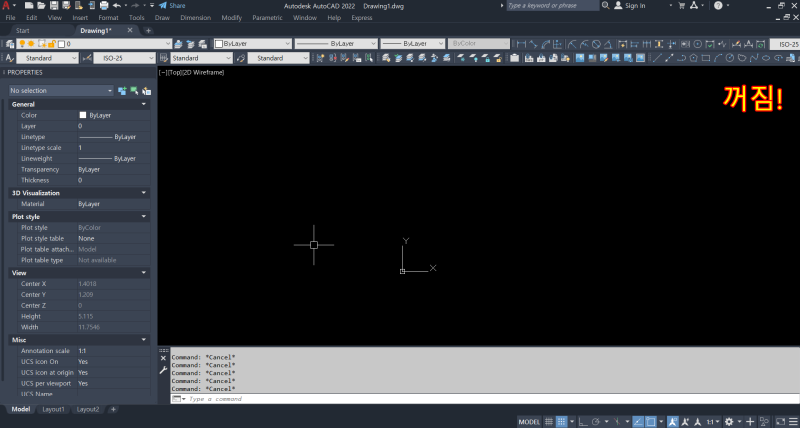The width and height of the screenshot is (800, 428).
Task: Click the MODEL space button in status bar
Action: 529,422
